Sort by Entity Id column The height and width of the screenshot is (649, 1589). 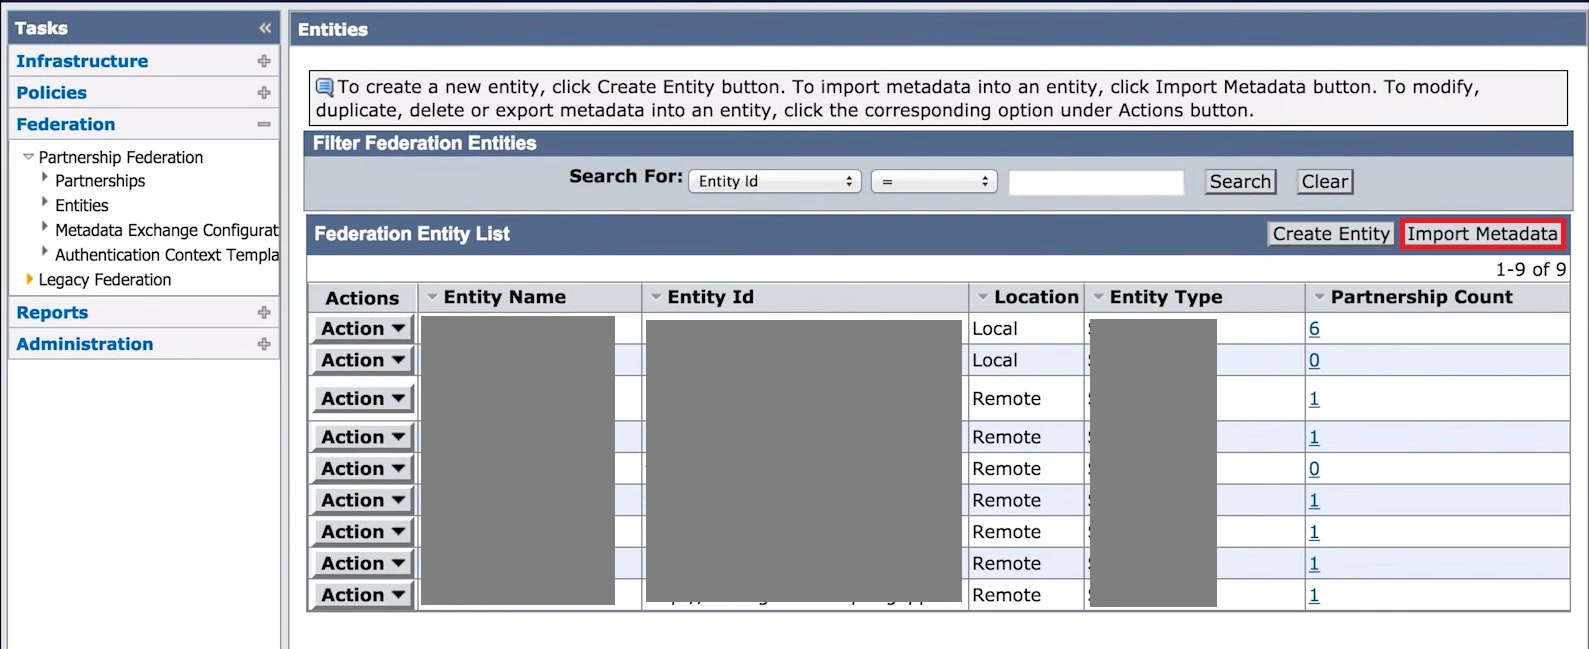[x=710, y=297]
